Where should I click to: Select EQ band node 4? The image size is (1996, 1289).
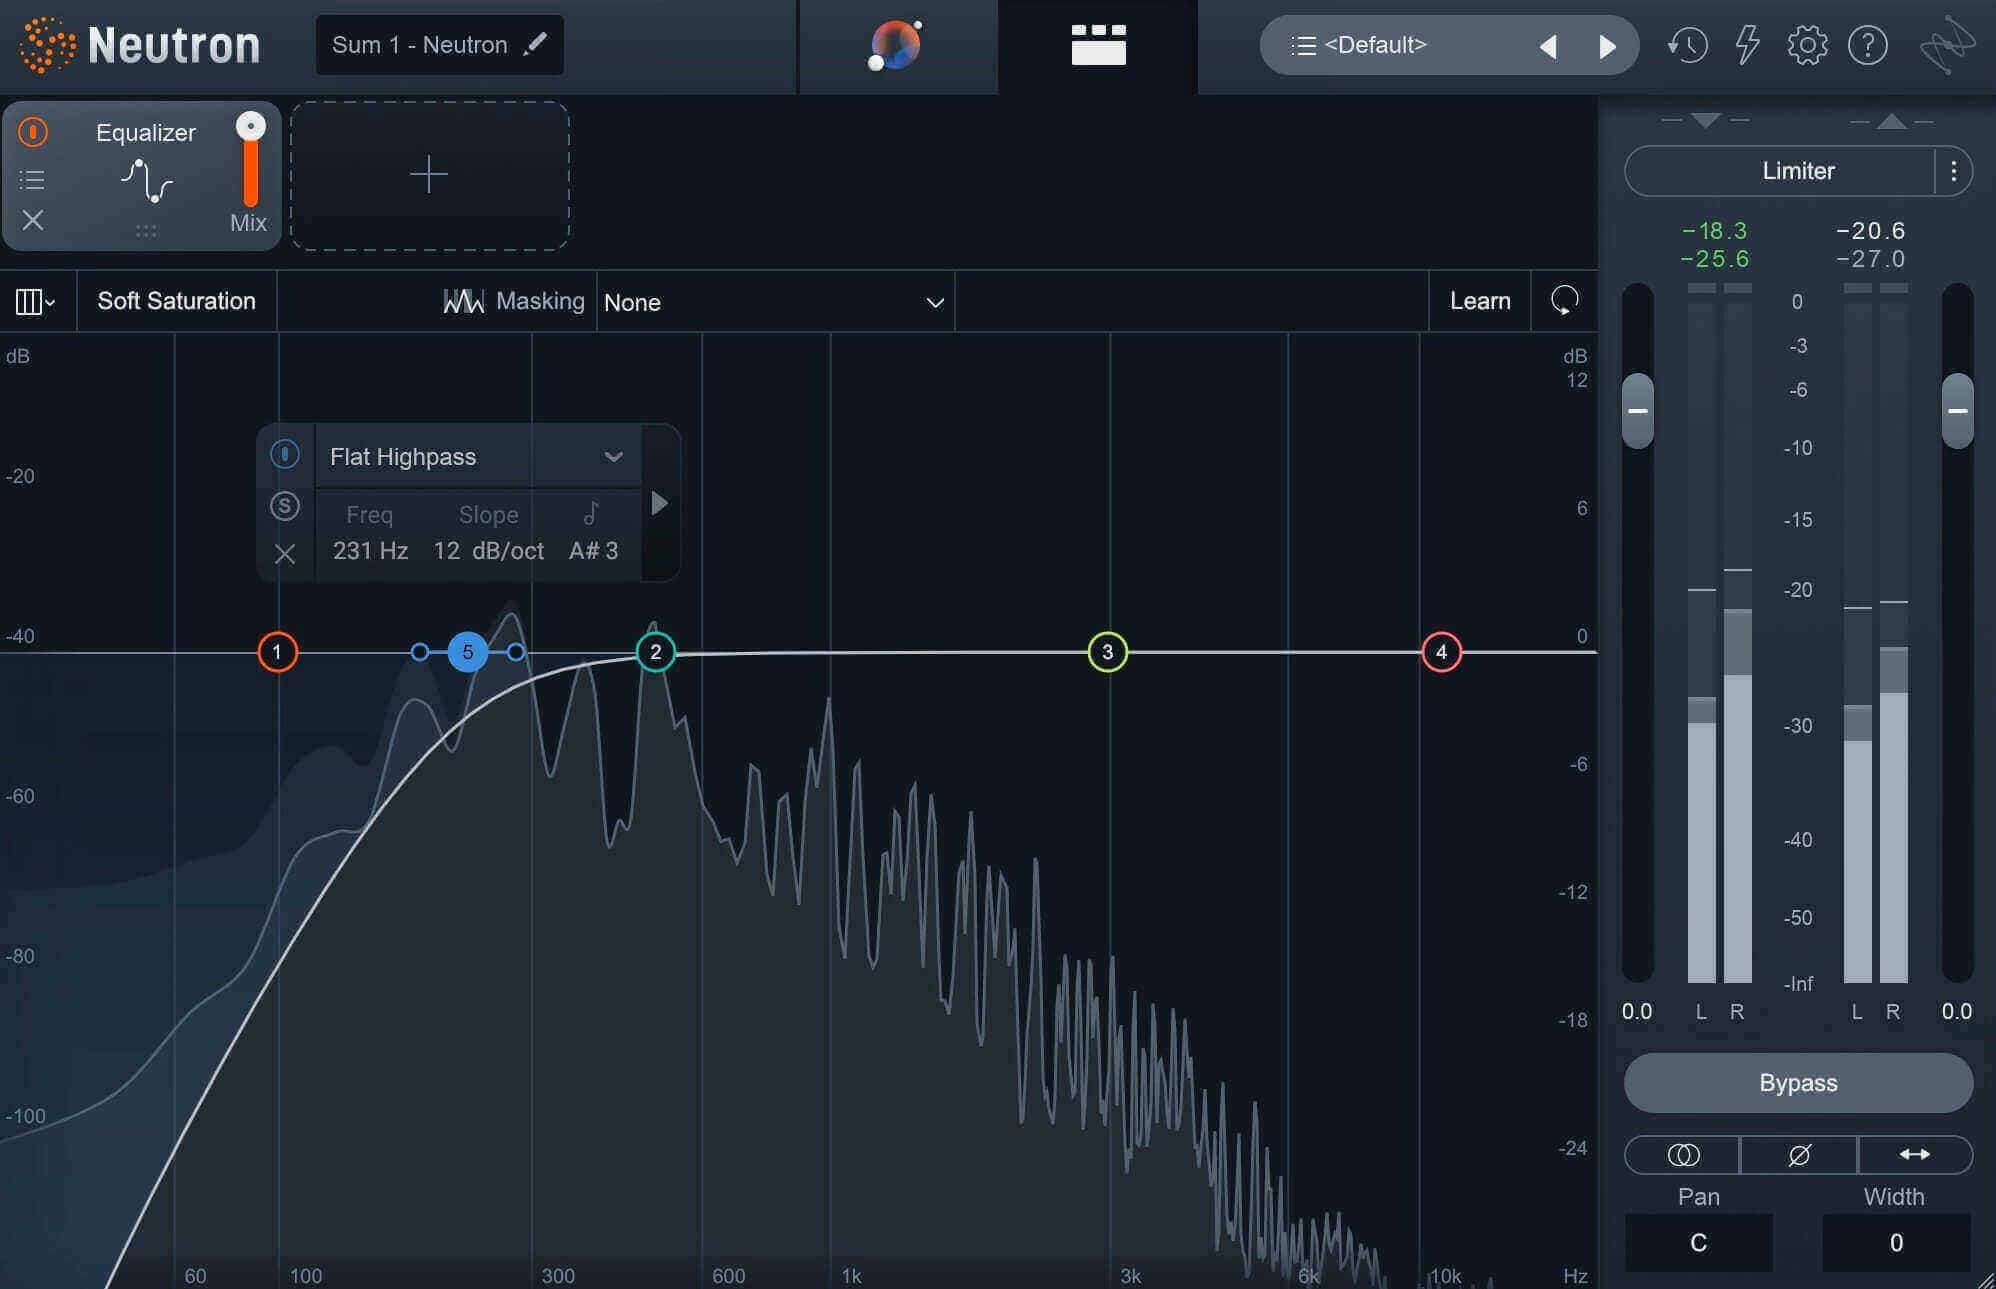pos(1441,653)
